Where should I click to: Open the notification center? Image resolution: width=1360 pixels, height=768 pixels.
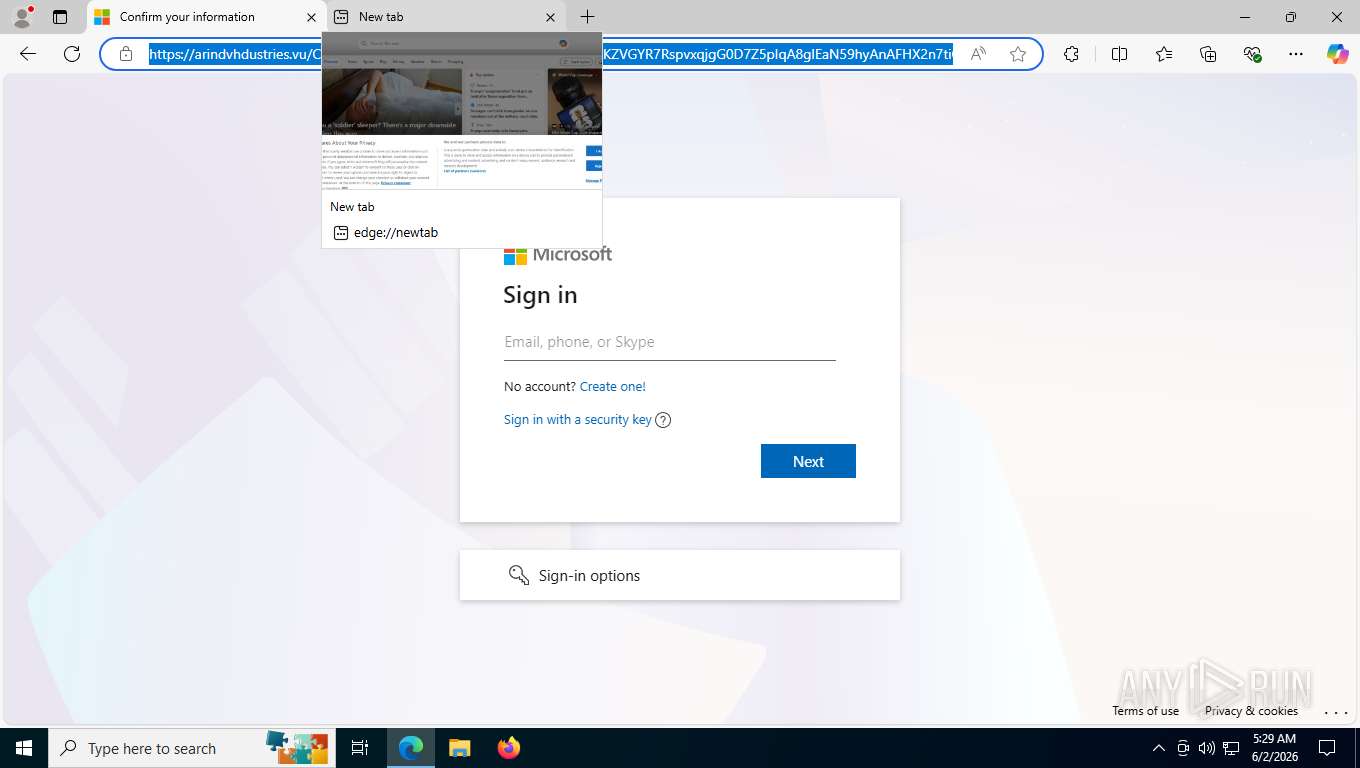click(1327, 748)
